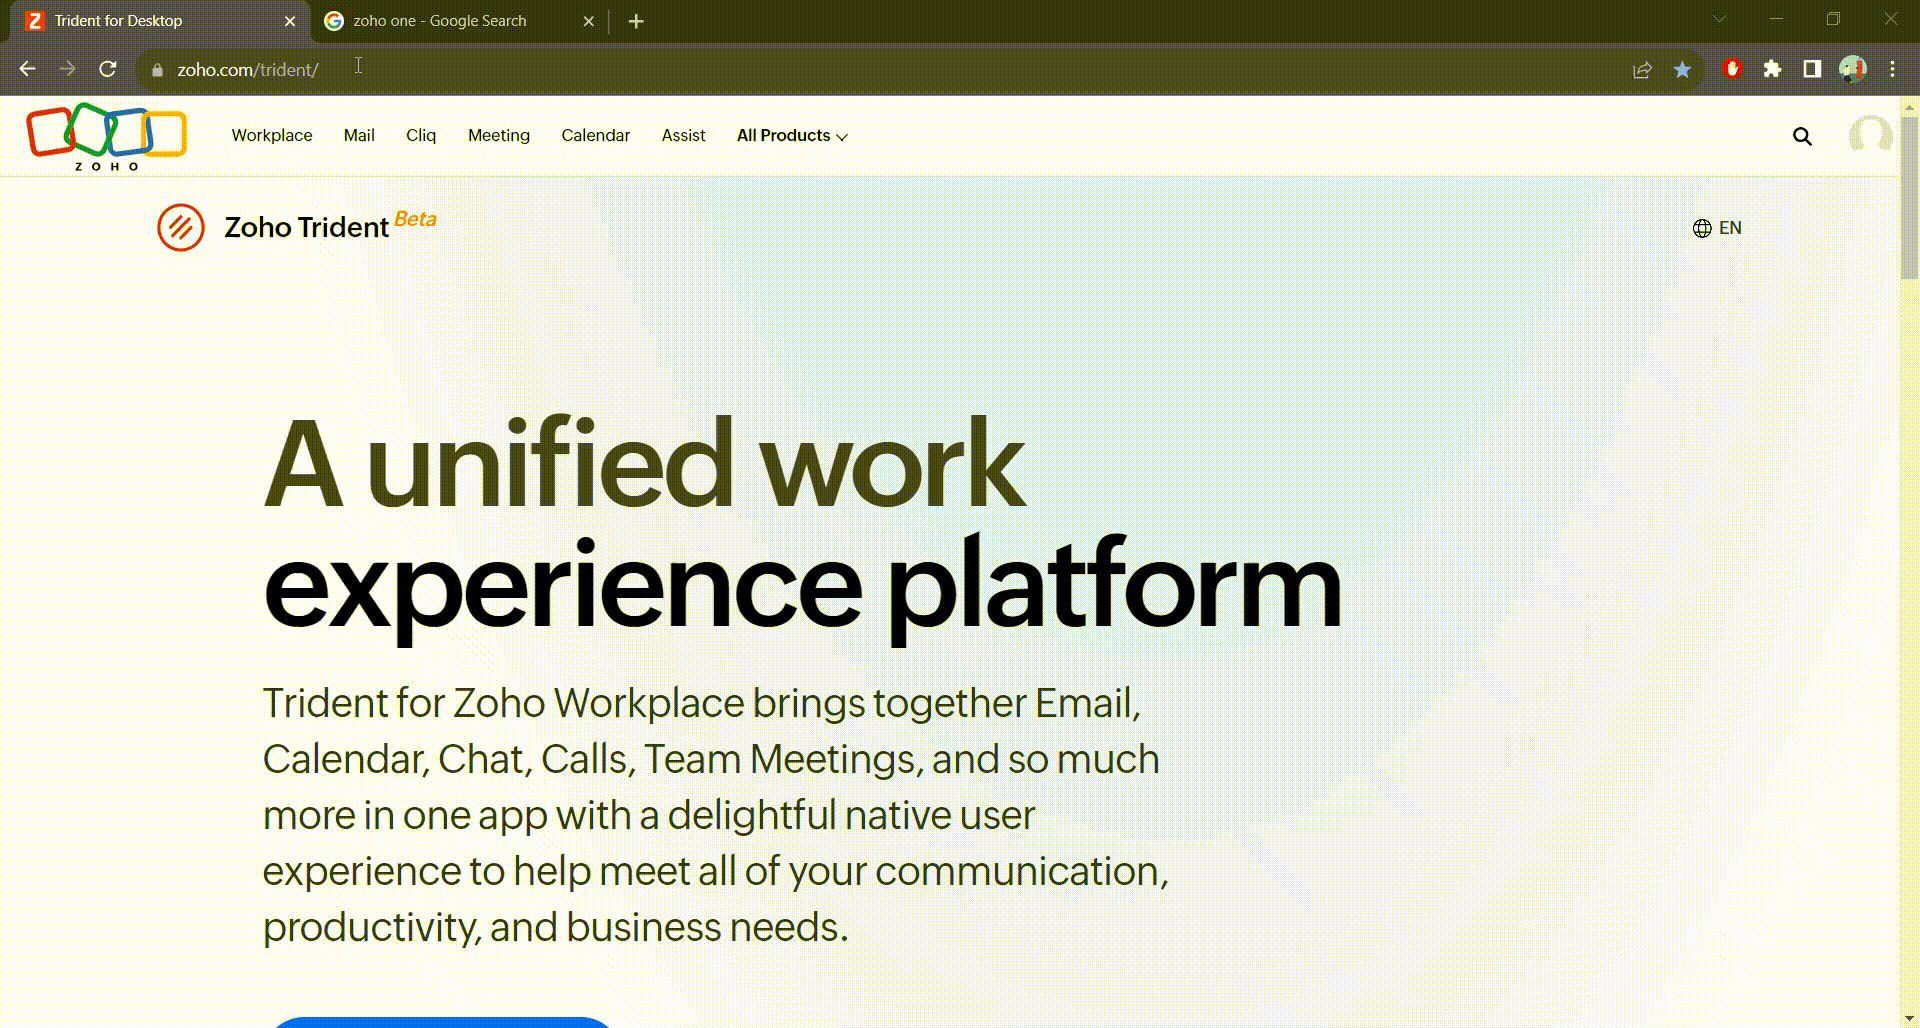Reload the page with the refresh icon

tap(108, 69)
